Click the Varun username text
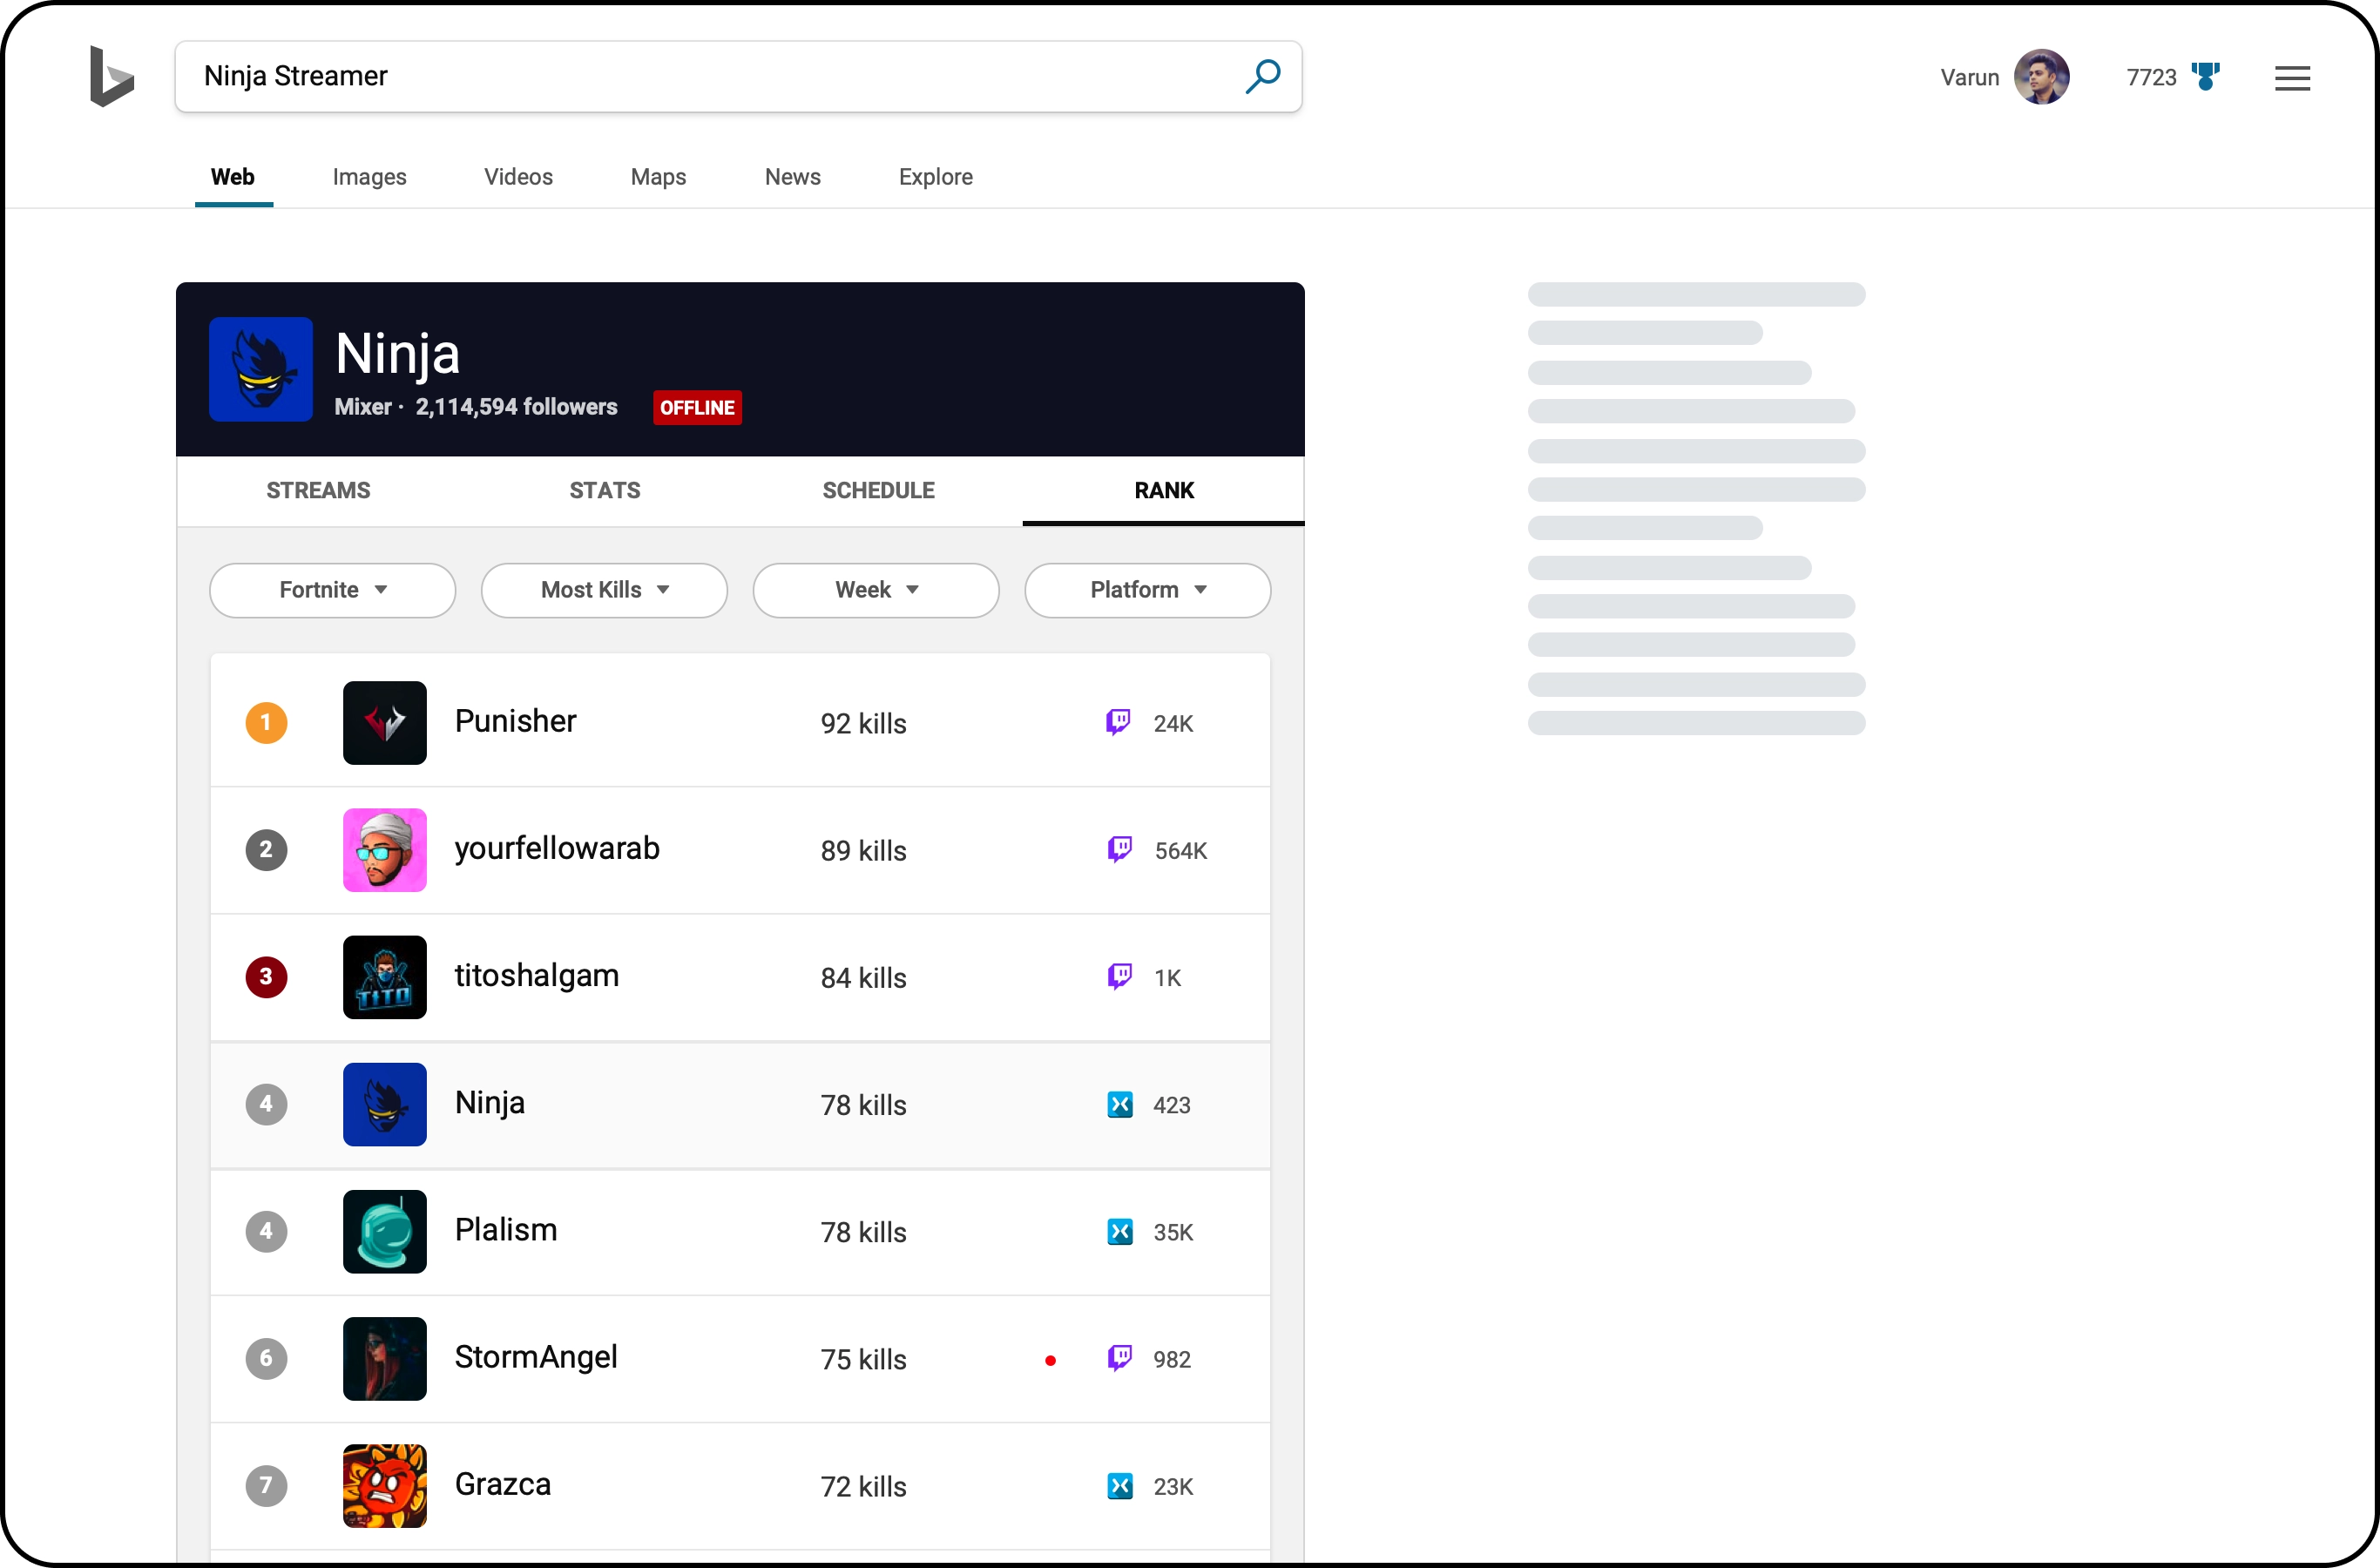 [x=1970, y=77]
